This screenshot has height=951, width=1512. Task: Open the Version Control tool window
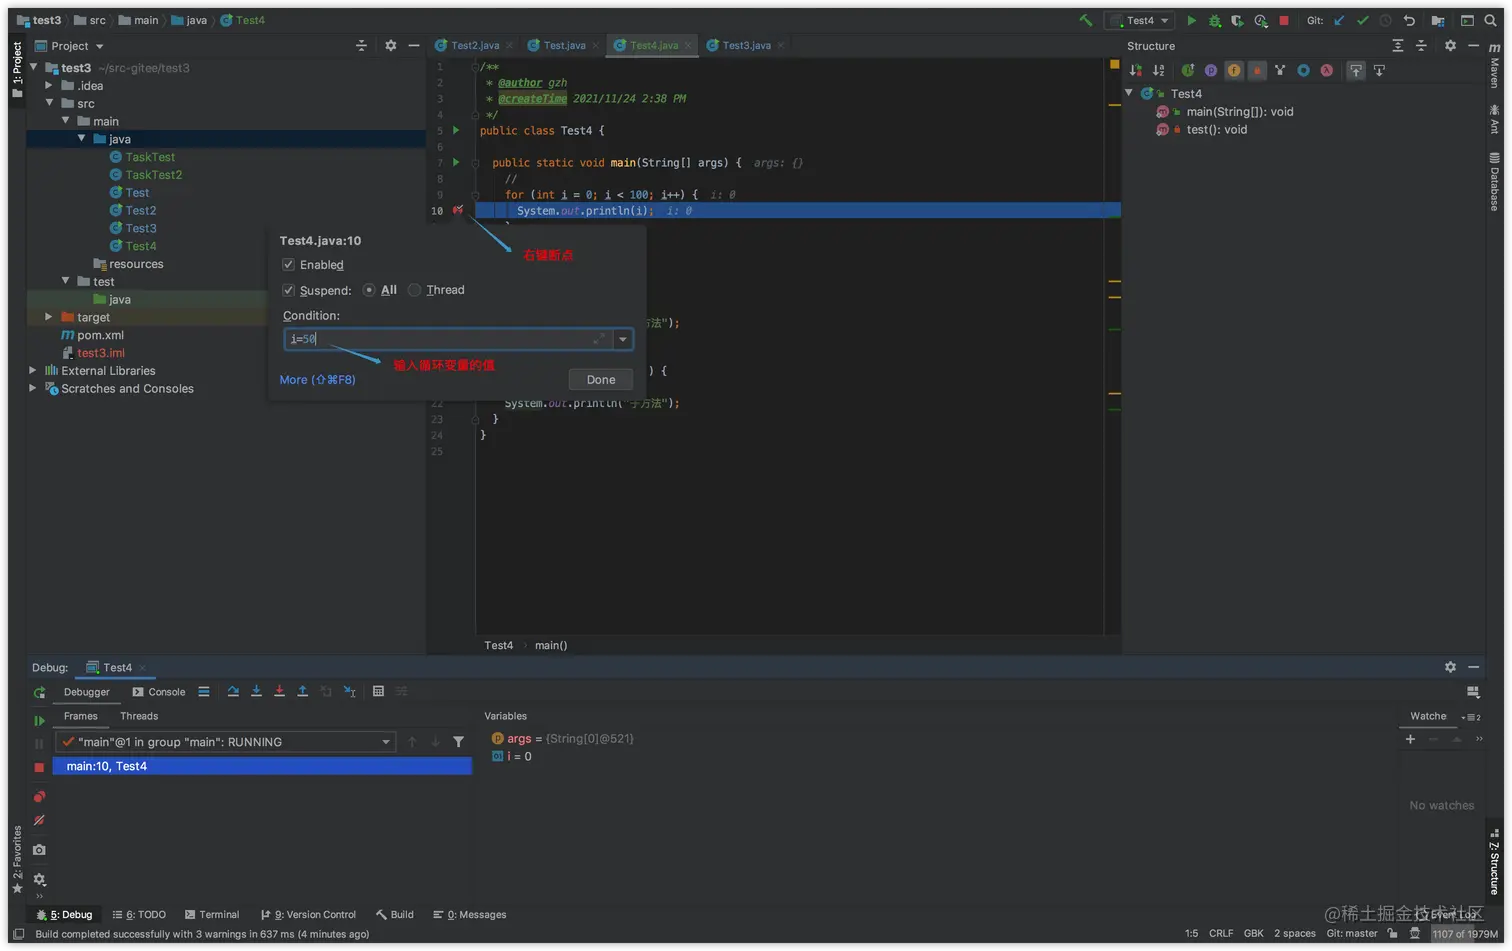pyautogui.click(x=308, y=914)
